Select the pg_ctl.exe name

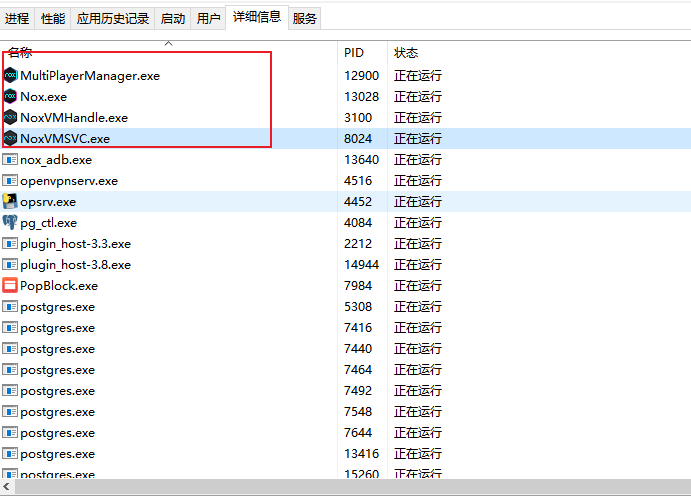pyautogui.click(x=48, y=223)
